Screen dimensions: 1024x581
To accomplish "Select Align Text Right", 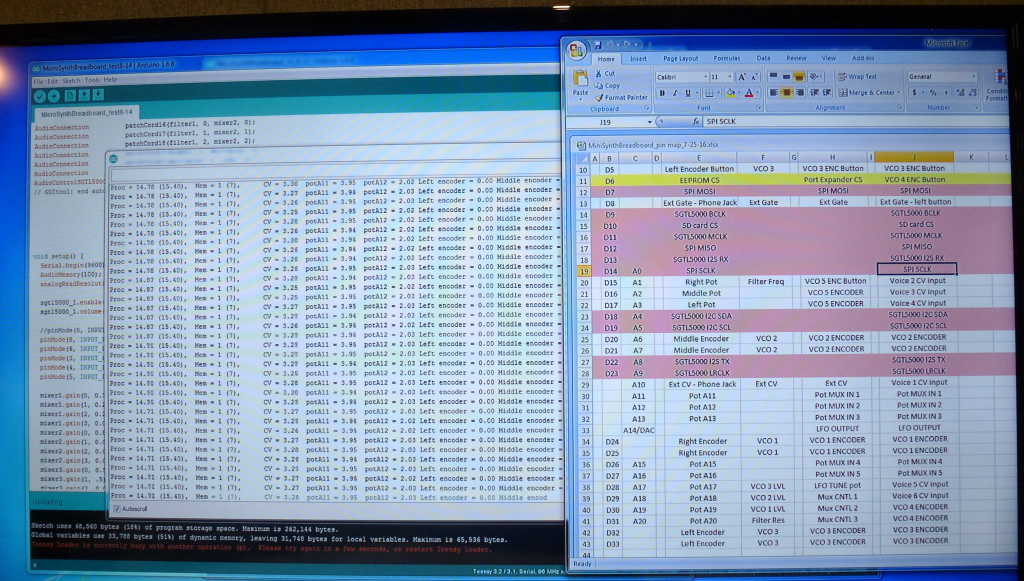I will coord(799,93).
